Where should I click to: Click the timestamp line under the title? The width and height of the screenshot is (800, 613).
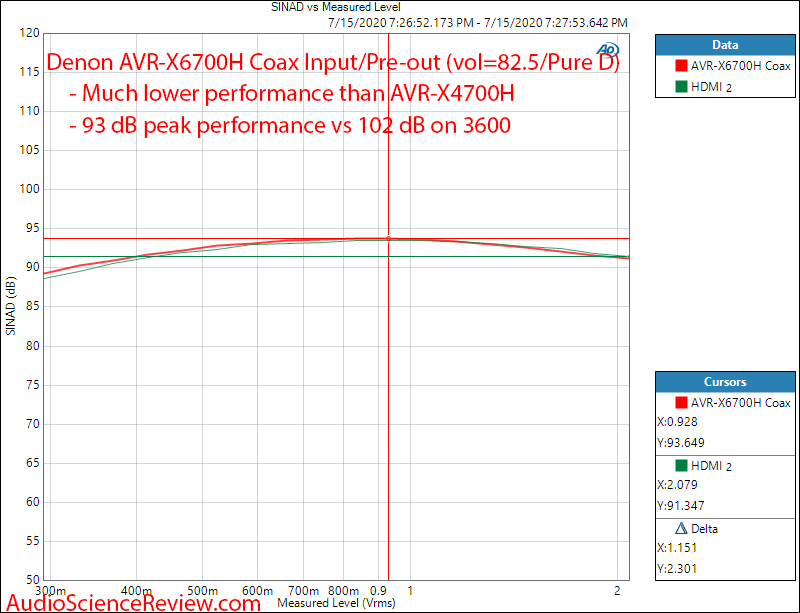(x=478, y=23)
